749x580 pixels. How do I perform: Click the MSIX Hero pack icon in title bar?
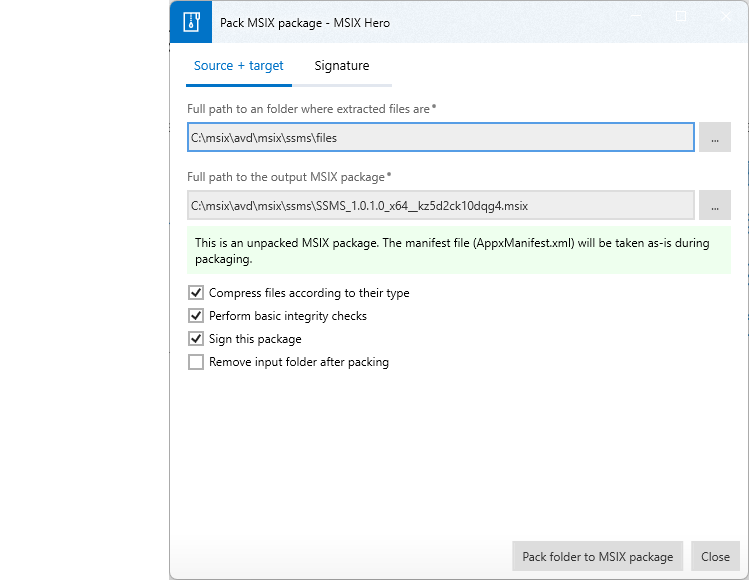pos(191,22)
